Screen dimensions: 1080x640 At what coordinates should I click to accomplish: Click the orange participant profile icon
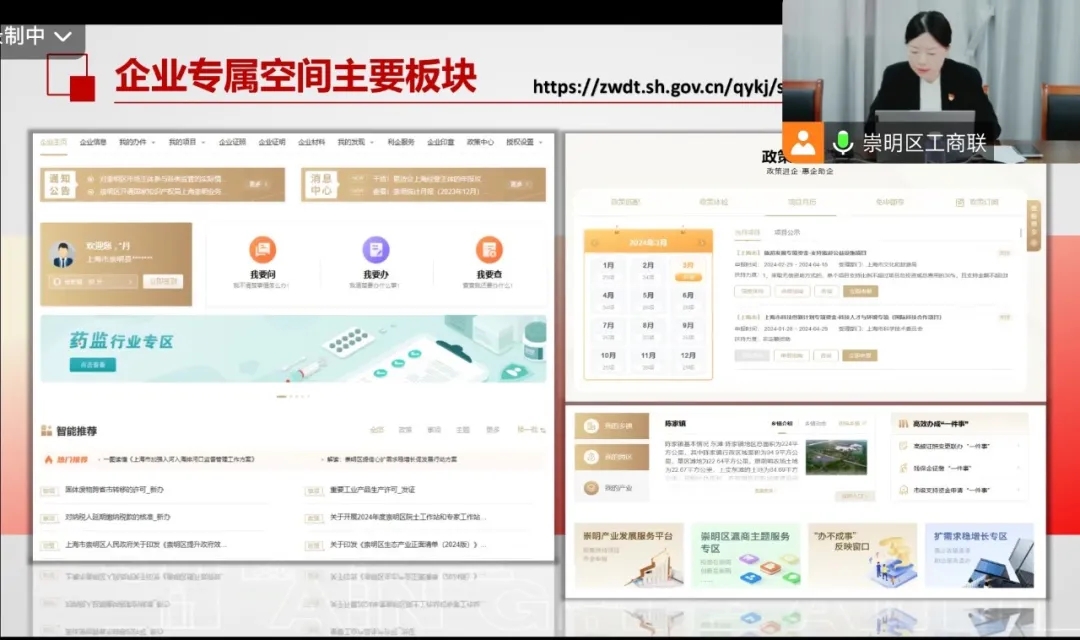[802, 142]
